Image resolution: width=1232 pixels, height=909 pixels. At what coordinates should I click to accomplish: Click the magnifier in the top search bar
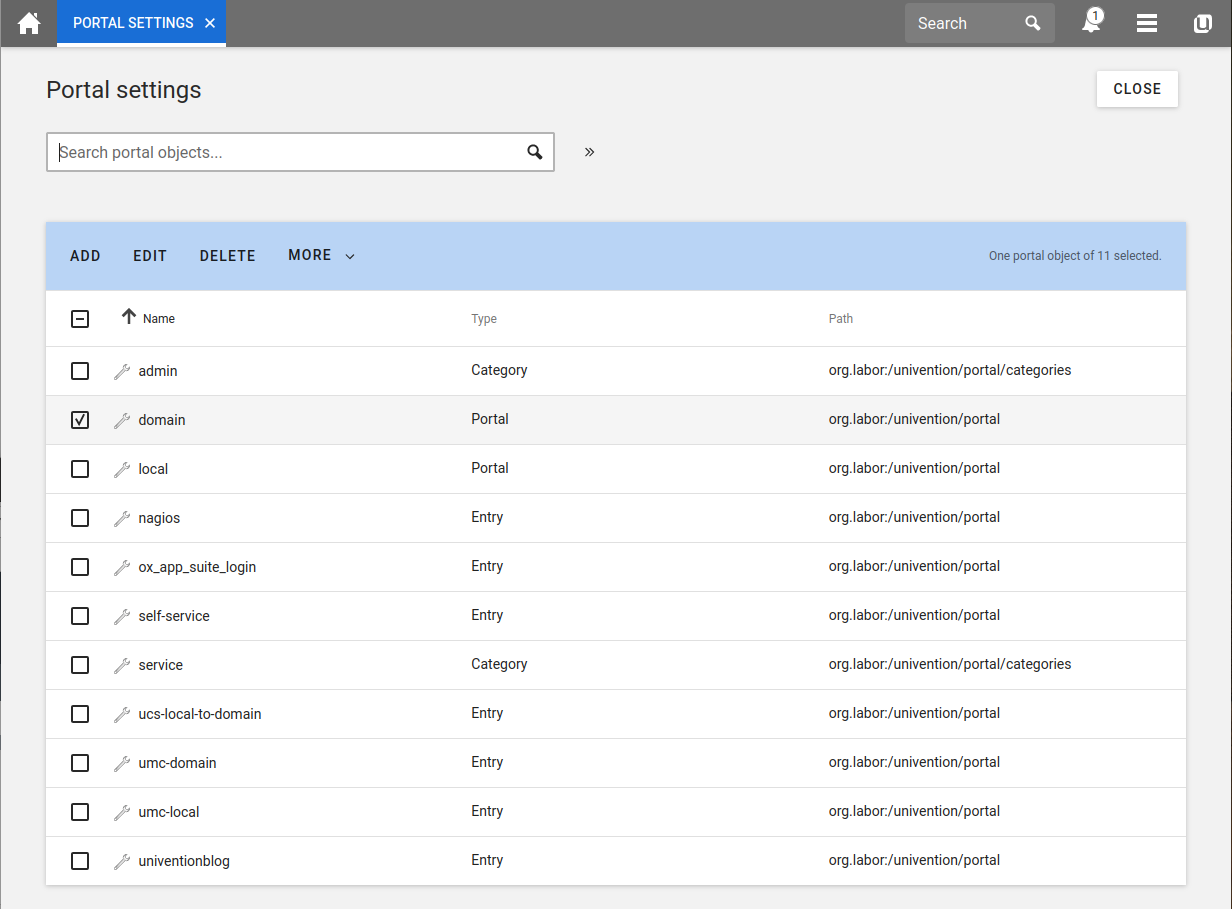[x=1033, y=23]
